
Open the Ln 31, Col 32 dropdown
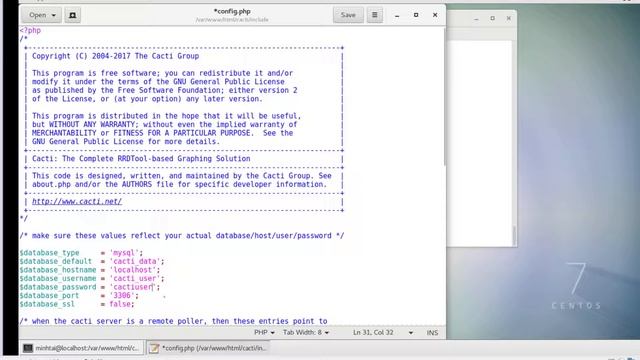tap(382, 333)
